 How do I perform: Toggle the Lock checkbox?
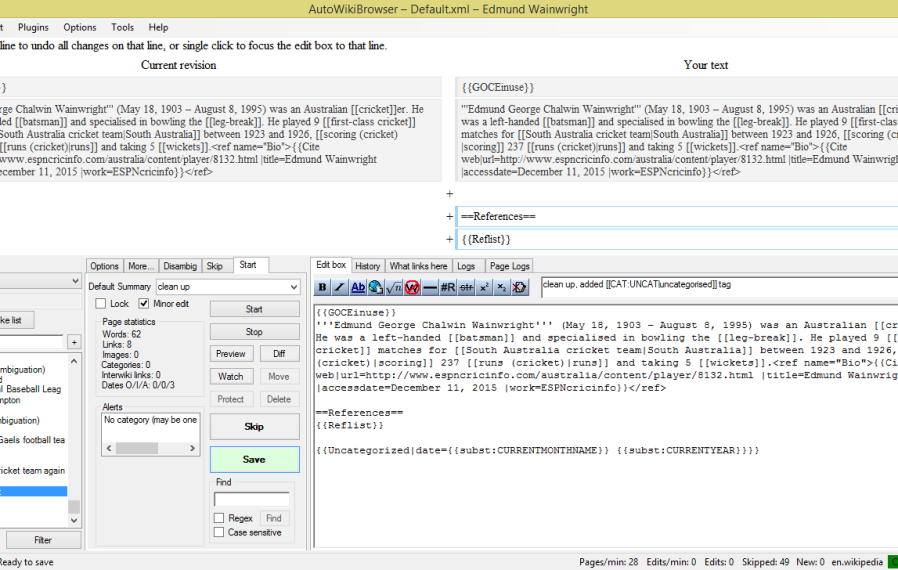pyautogui.click(x=101, y=304)
